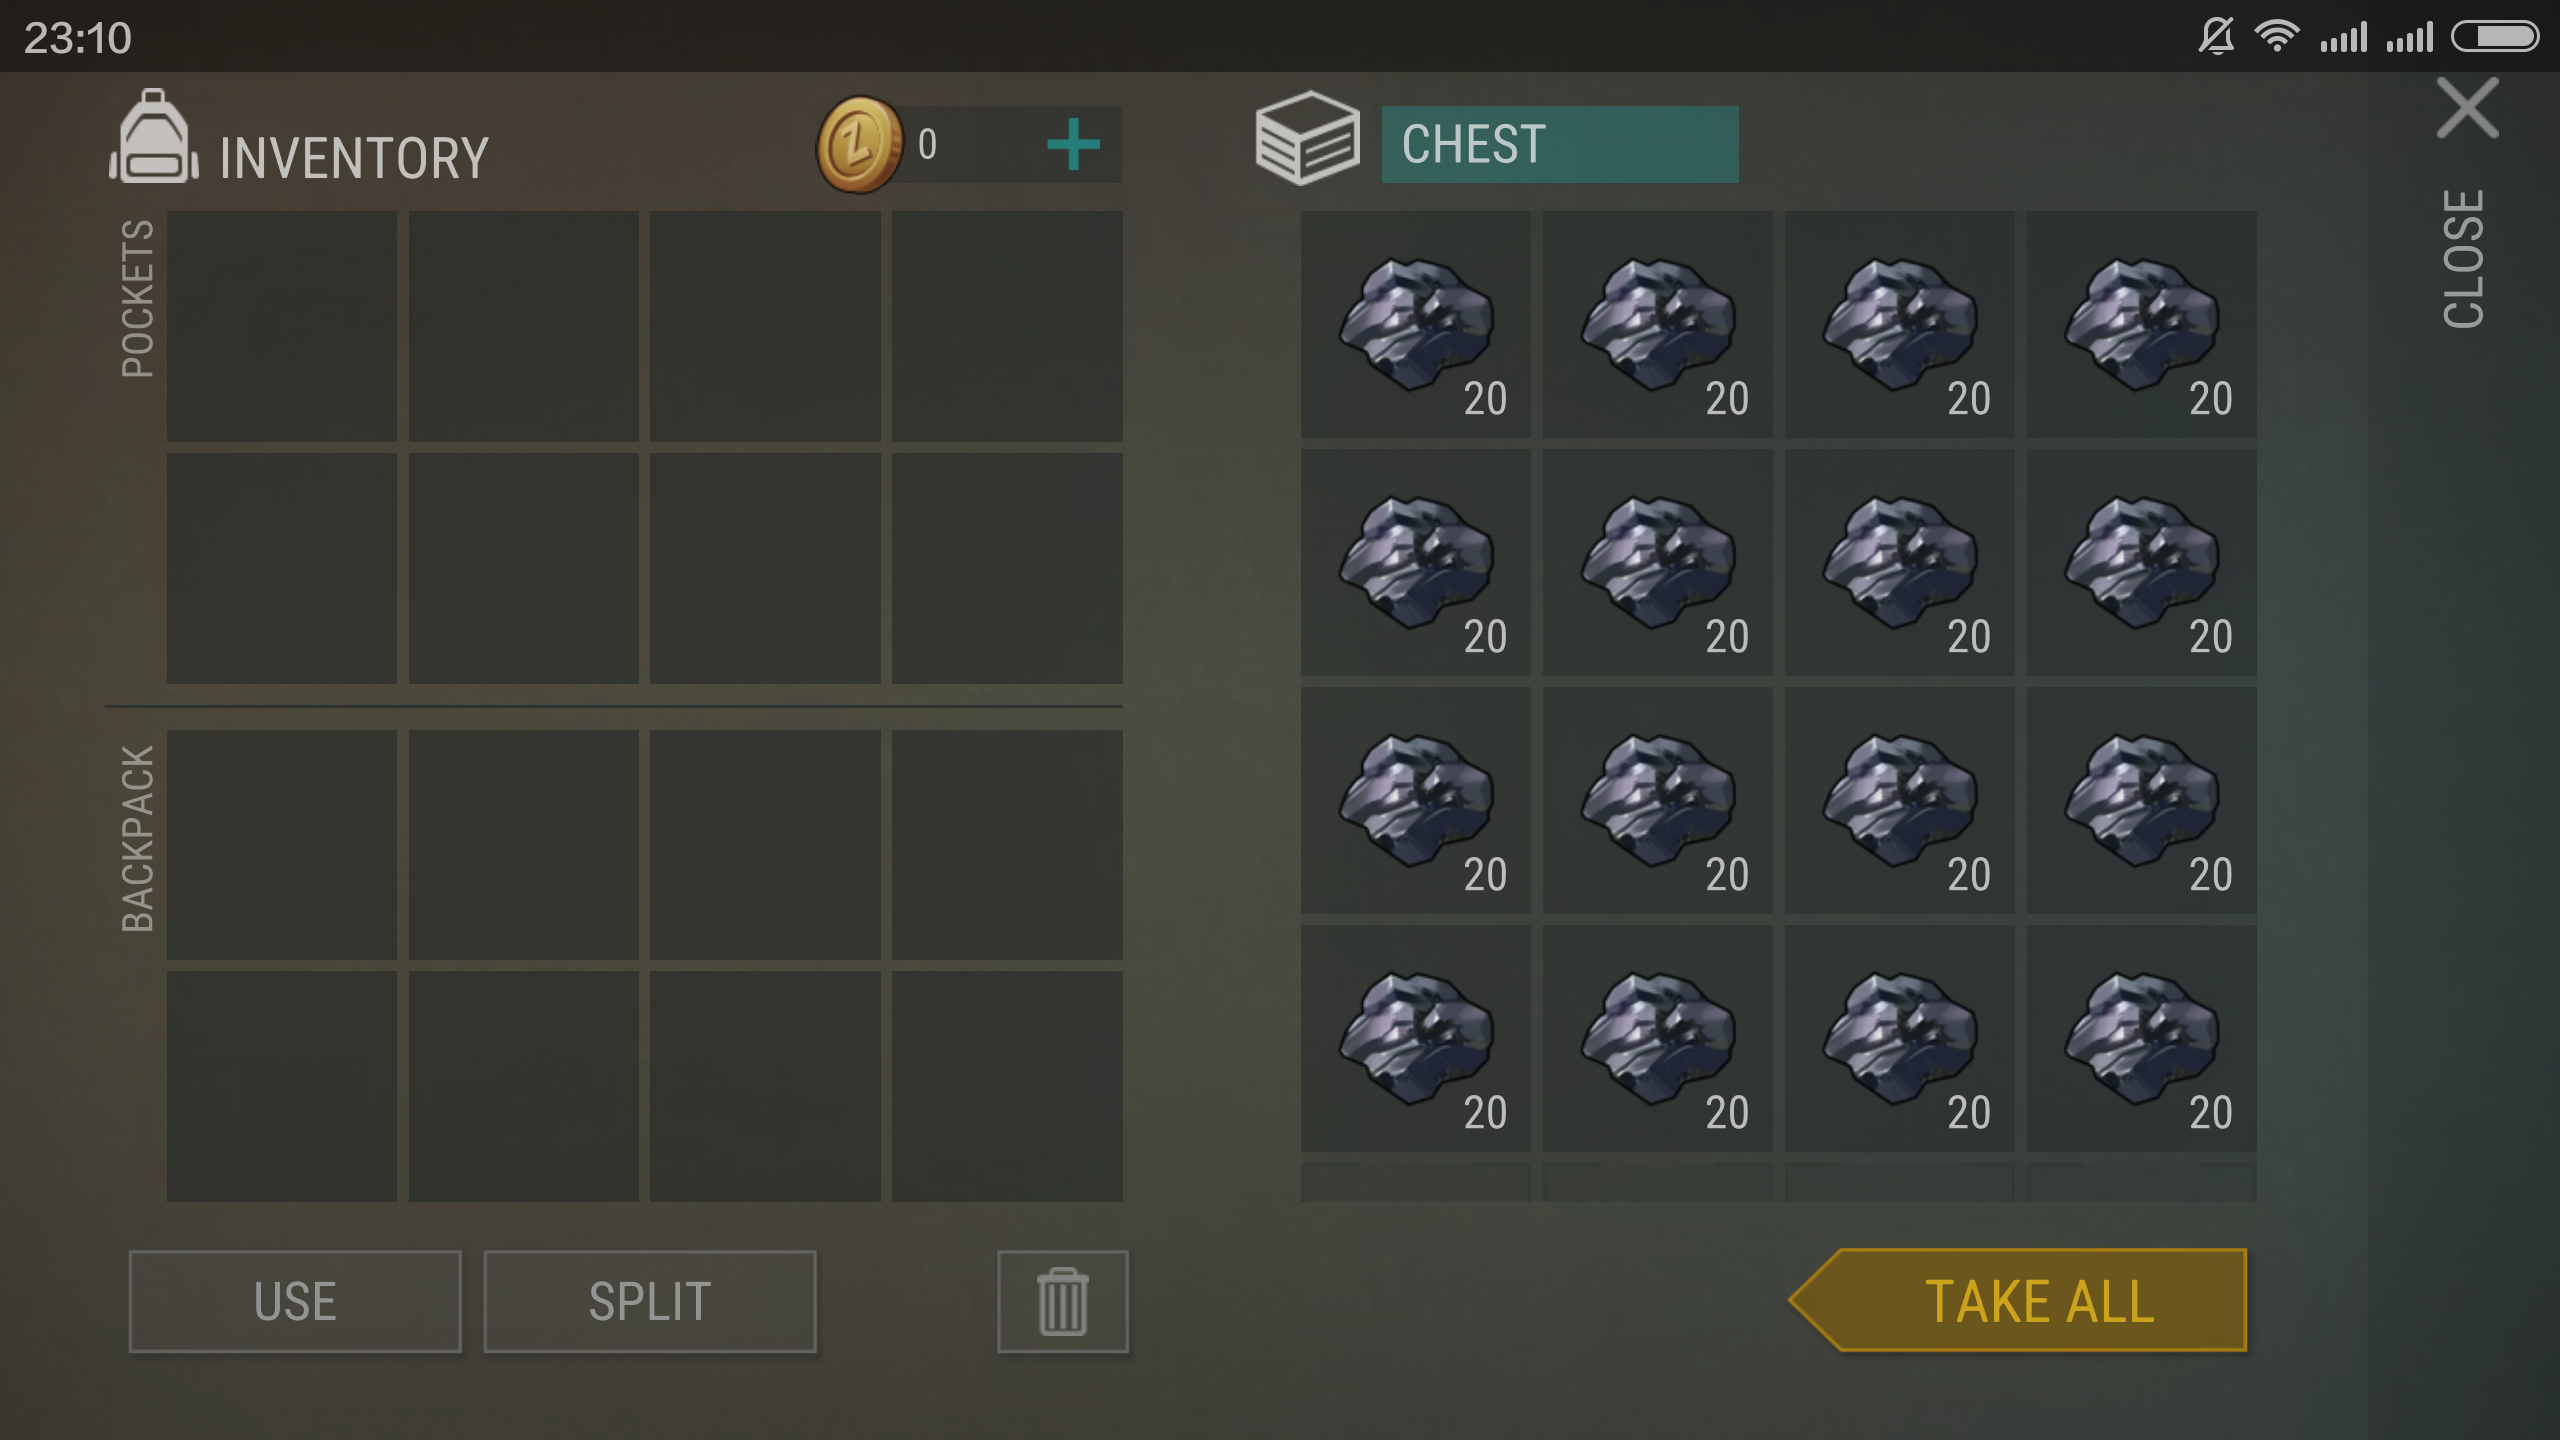Select the ore in the top-right chest slot
This screenshot has width=2560, height=1440.
point(2141,324)
